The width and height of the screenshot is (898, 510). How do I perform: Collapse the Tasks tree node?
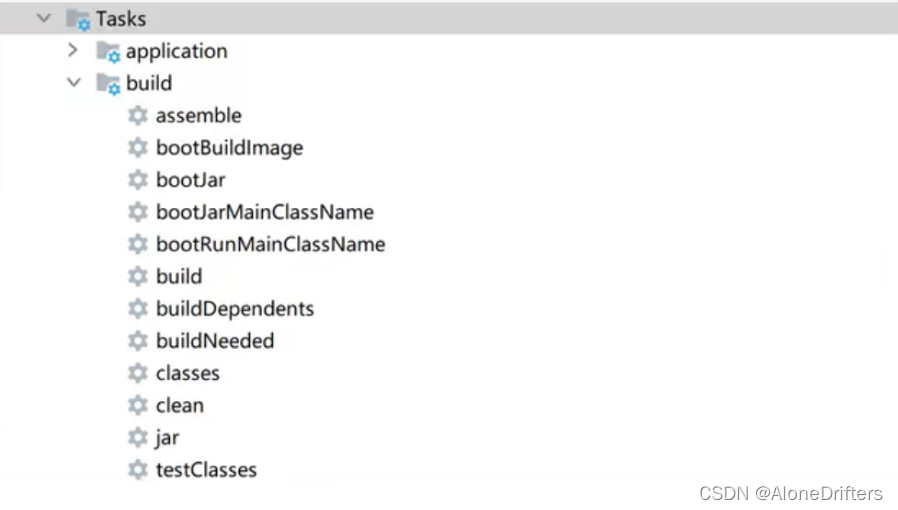point(44,18)
